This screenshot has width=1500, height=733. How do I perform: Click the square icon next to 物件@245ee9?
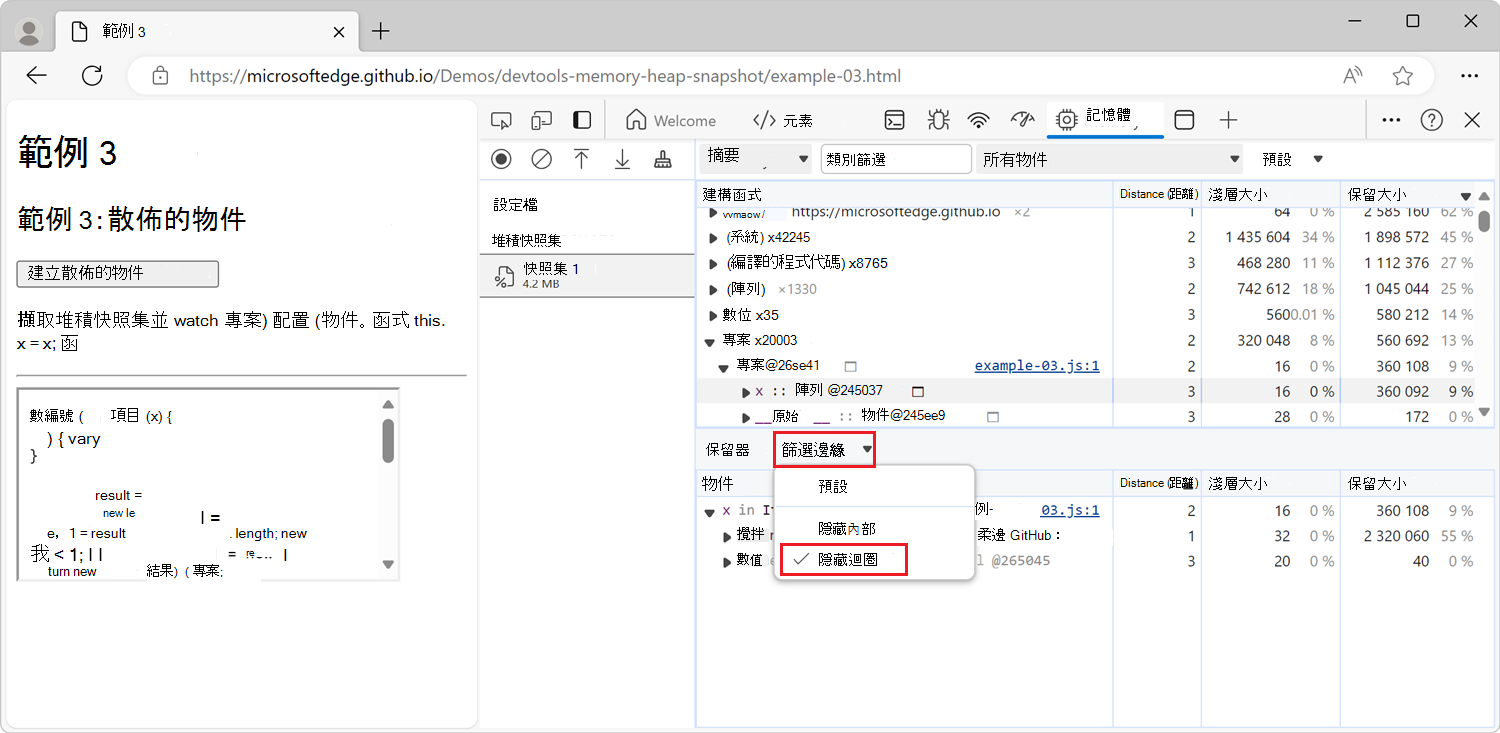pos(993,416)
